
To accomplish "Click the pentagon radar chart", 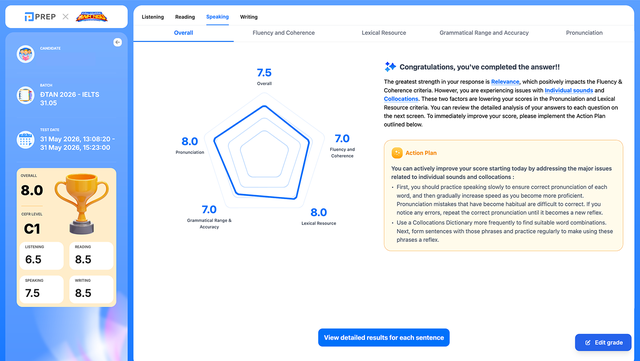I will coord(264,150).
